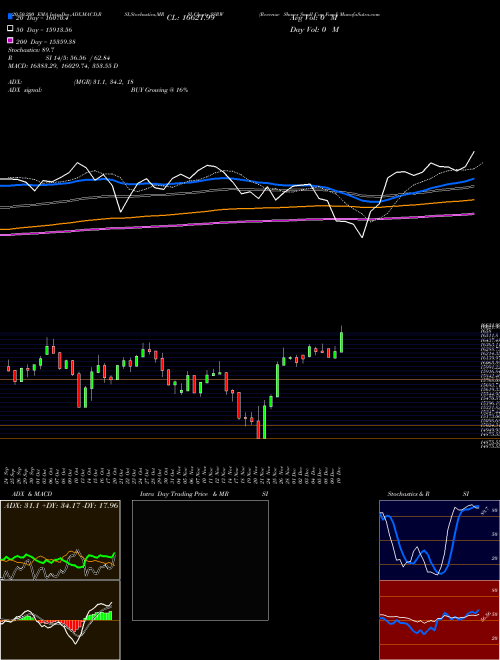Click the 'Stochastics & R' panel title
500x660 pixels.
pyautogui.click(x=408, y=494)
